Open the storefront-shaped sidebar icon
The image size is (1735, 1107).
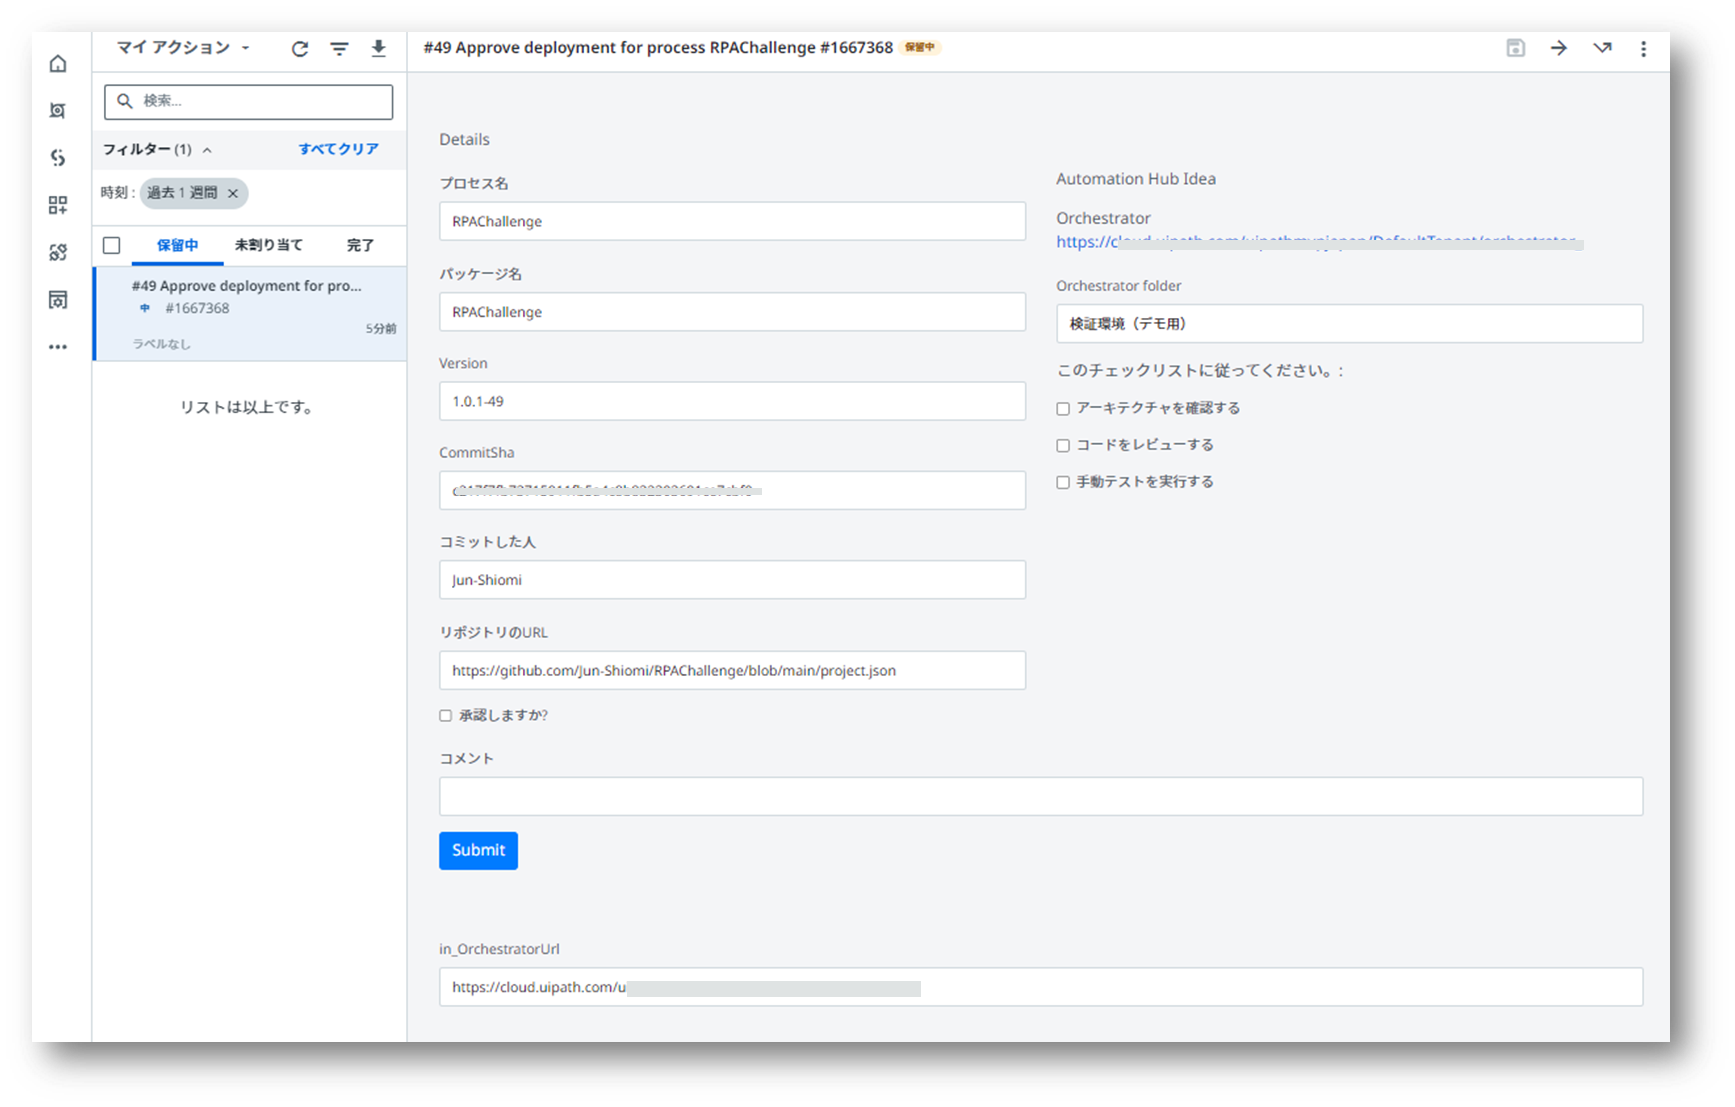tap(58, 299)
